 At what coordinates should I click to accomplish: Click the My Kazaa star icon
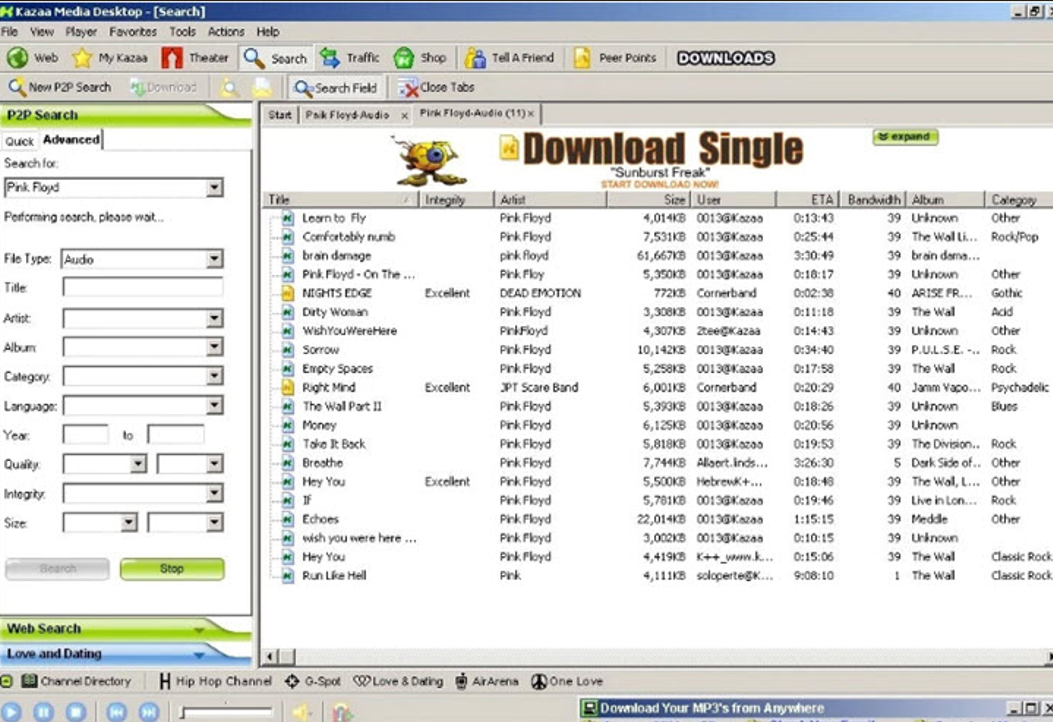pos(82,58)
